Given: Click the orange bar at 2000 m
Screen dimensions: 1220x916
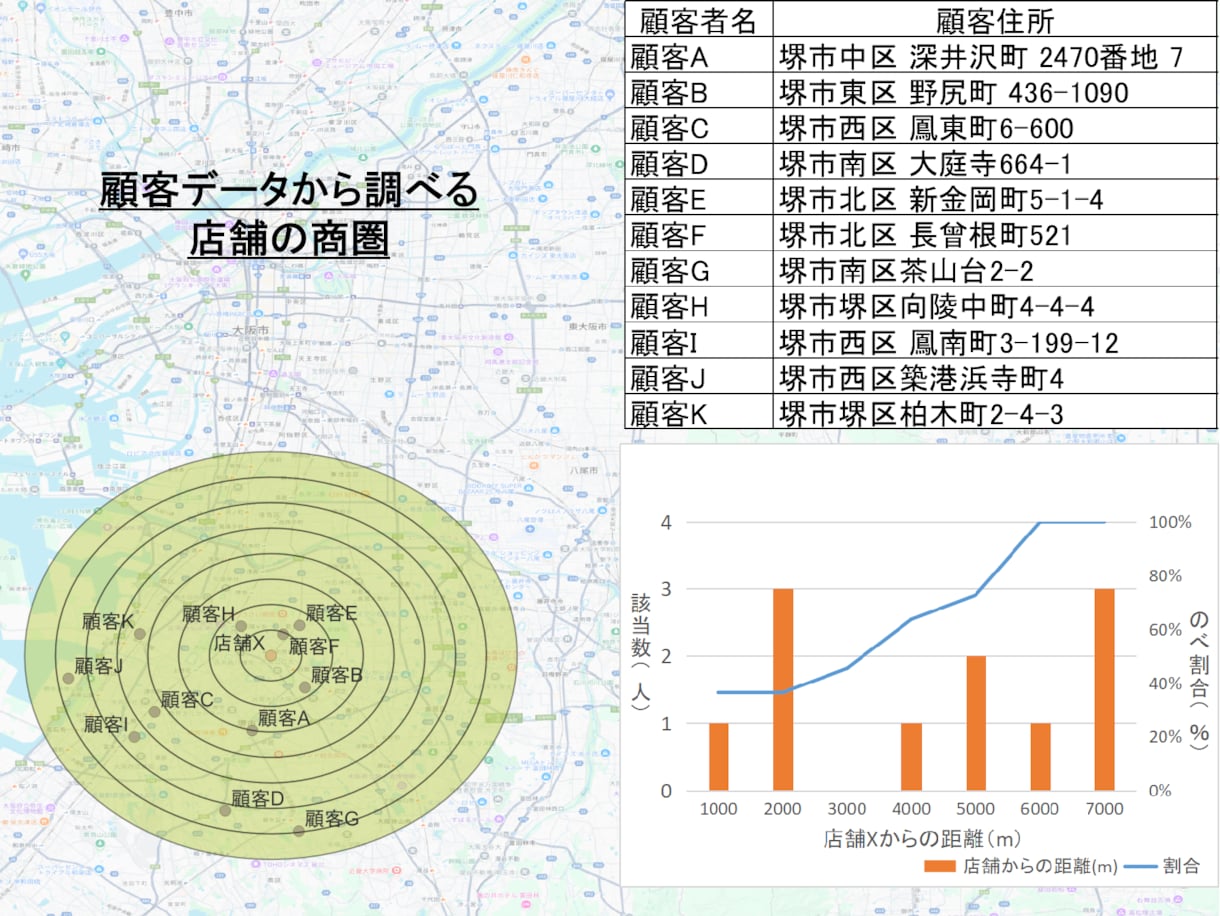Looking at the screenshot, I should click(x=783, y=689).
